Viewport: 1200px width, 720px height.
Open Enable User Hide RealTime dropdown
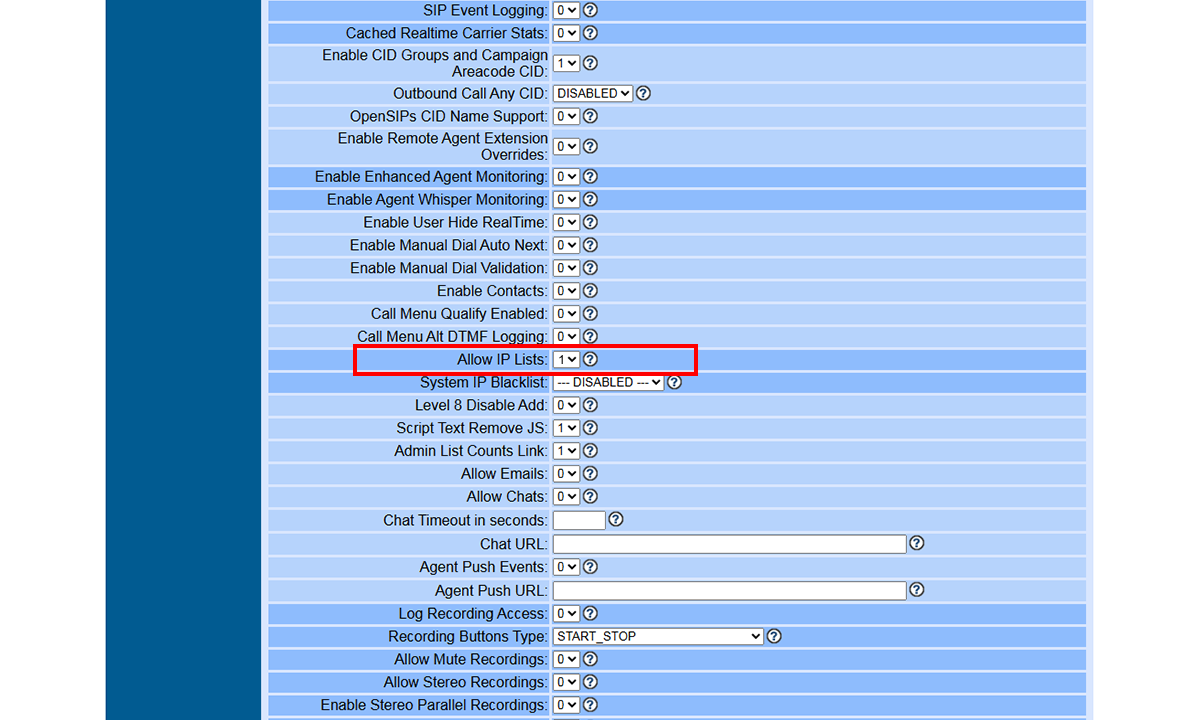566,222
